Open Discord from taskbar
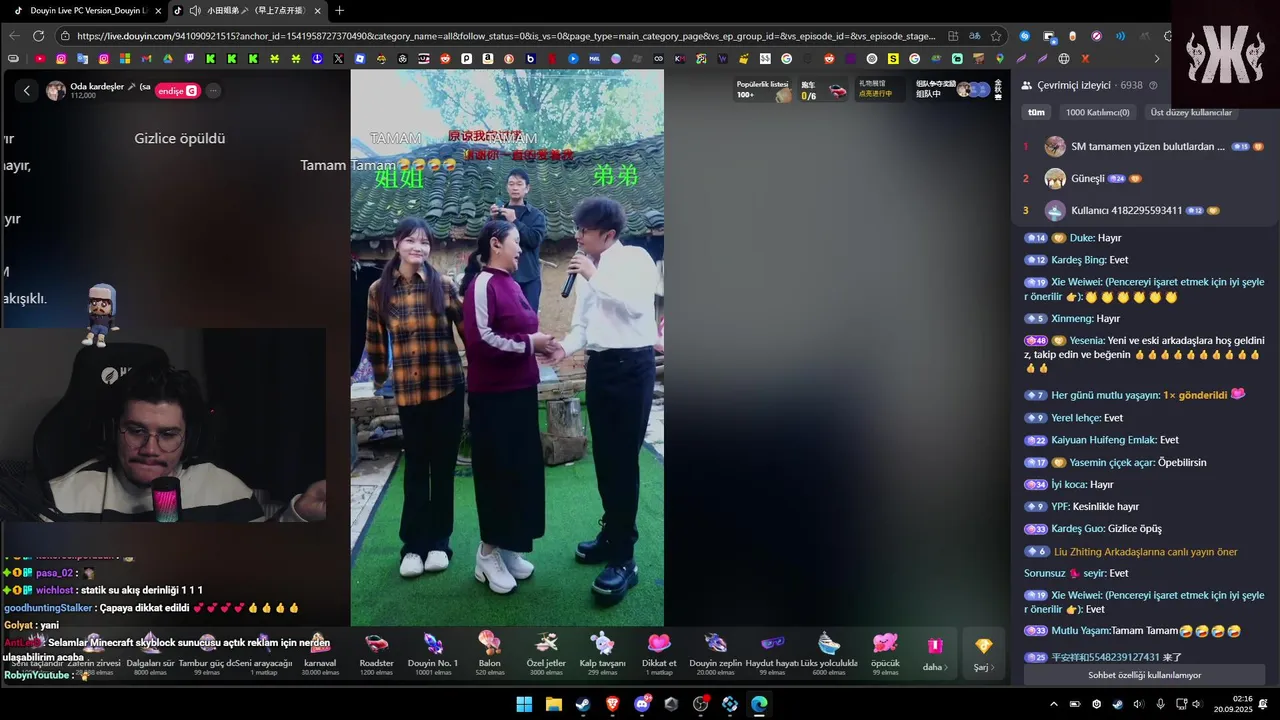Image resolution: width=1280 pixels, height=720 pixels. [x=642, y=704]
